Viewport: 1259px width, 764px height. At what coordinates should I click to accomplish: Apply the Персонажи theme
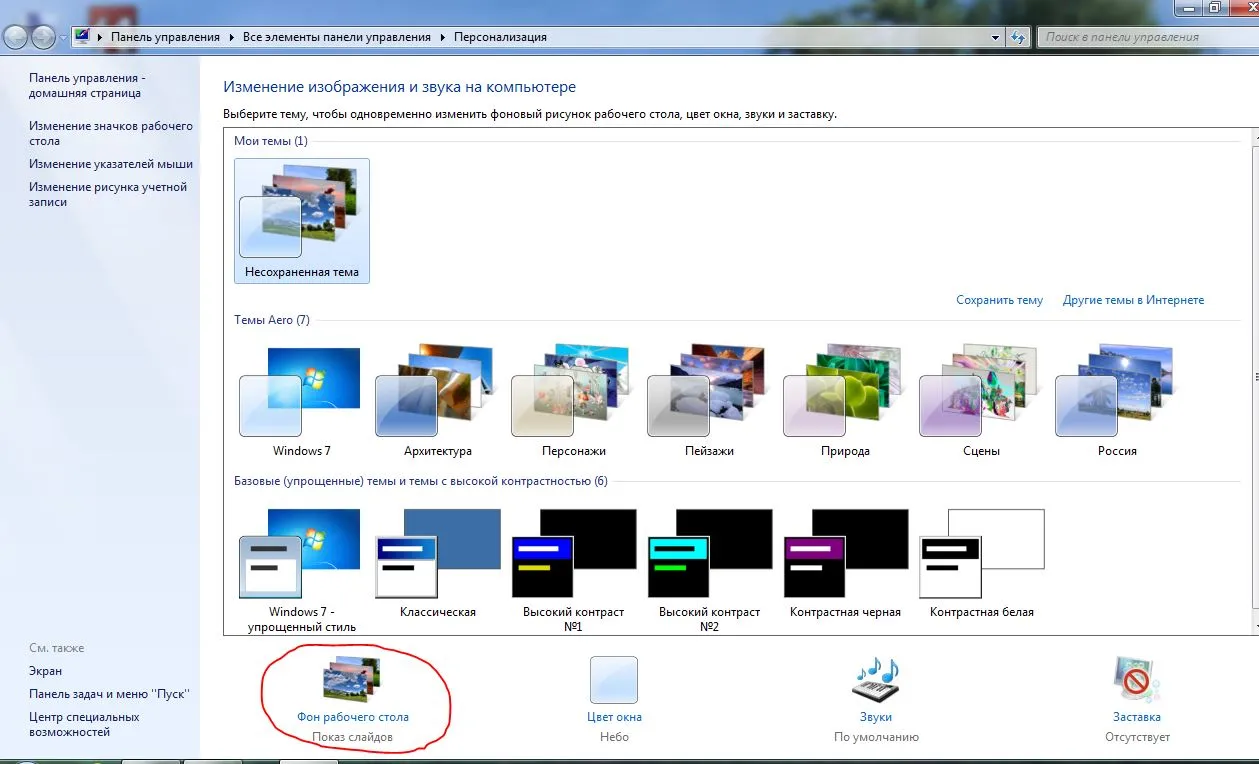point(573,401)
